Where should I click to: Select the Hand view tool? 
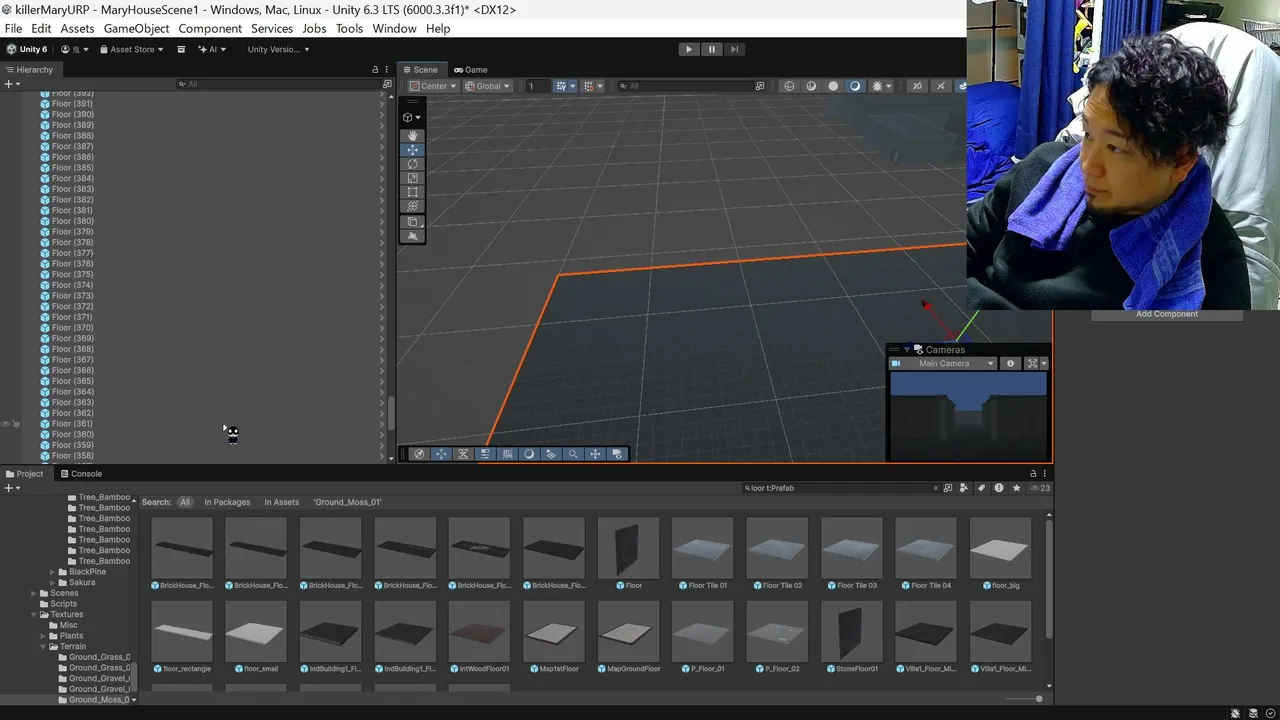tap(412, 136)
